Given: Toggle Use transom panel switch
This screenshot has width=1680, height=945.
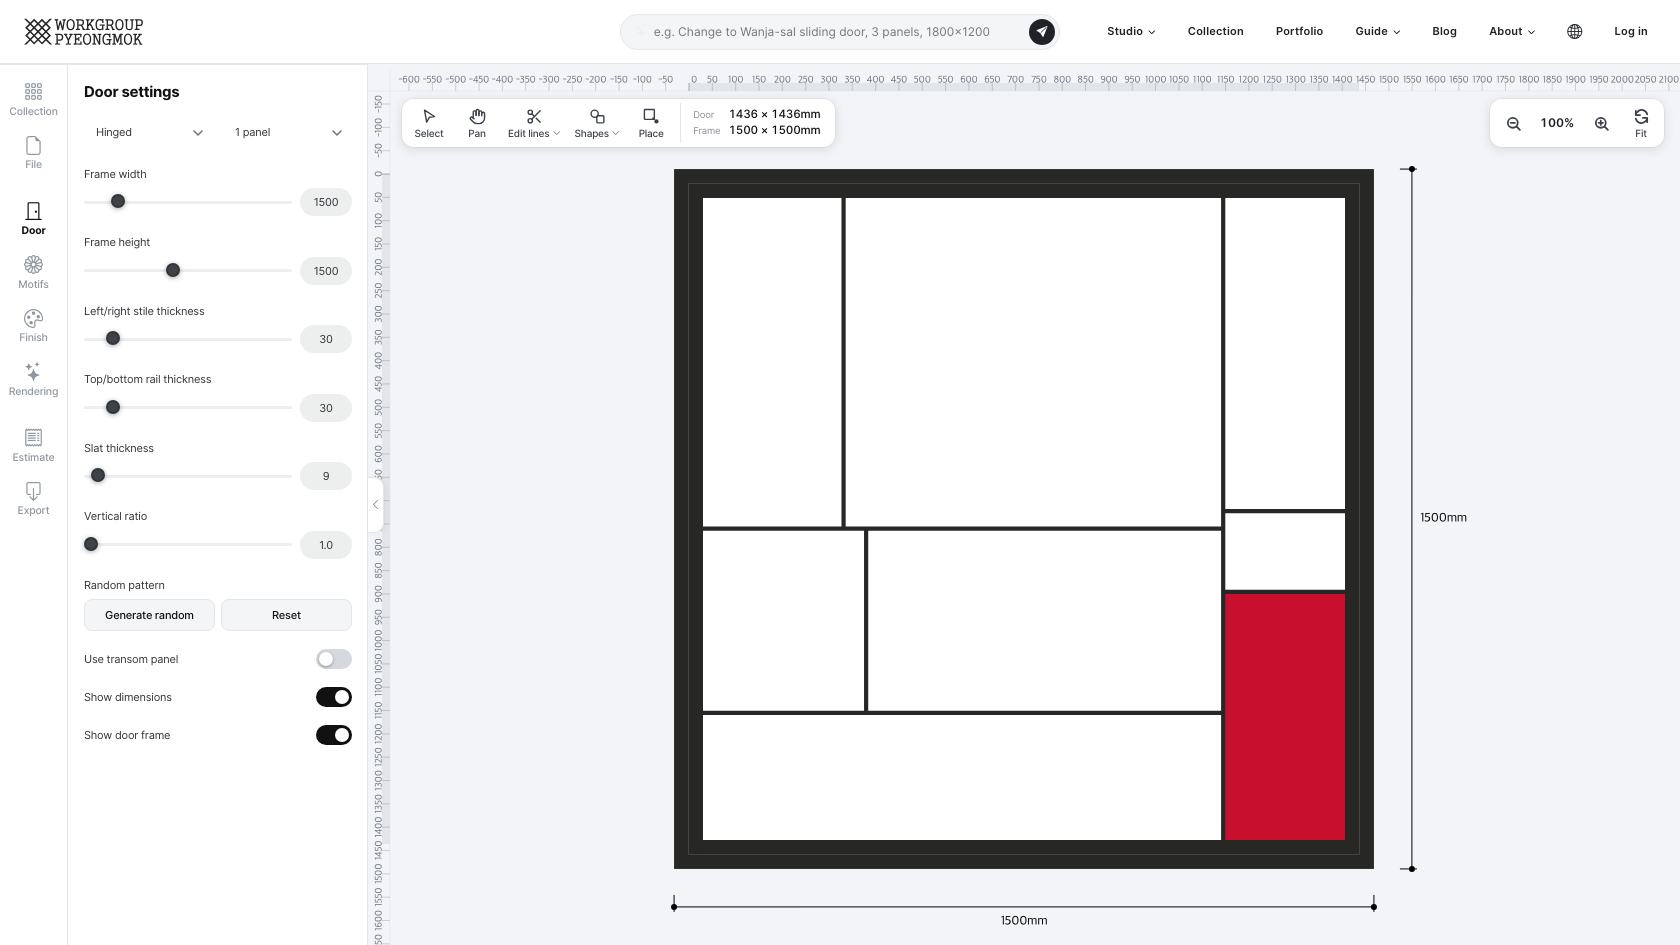Looking at the screenshot, I should pos(334,659).
